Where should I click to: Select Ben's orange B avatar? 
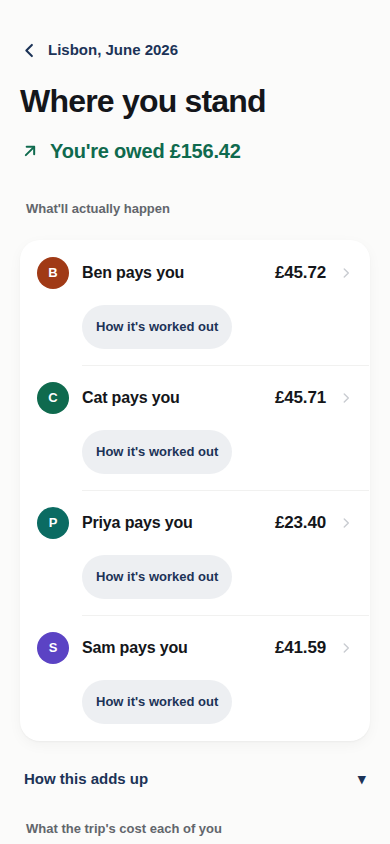click(x=53, y=273)
